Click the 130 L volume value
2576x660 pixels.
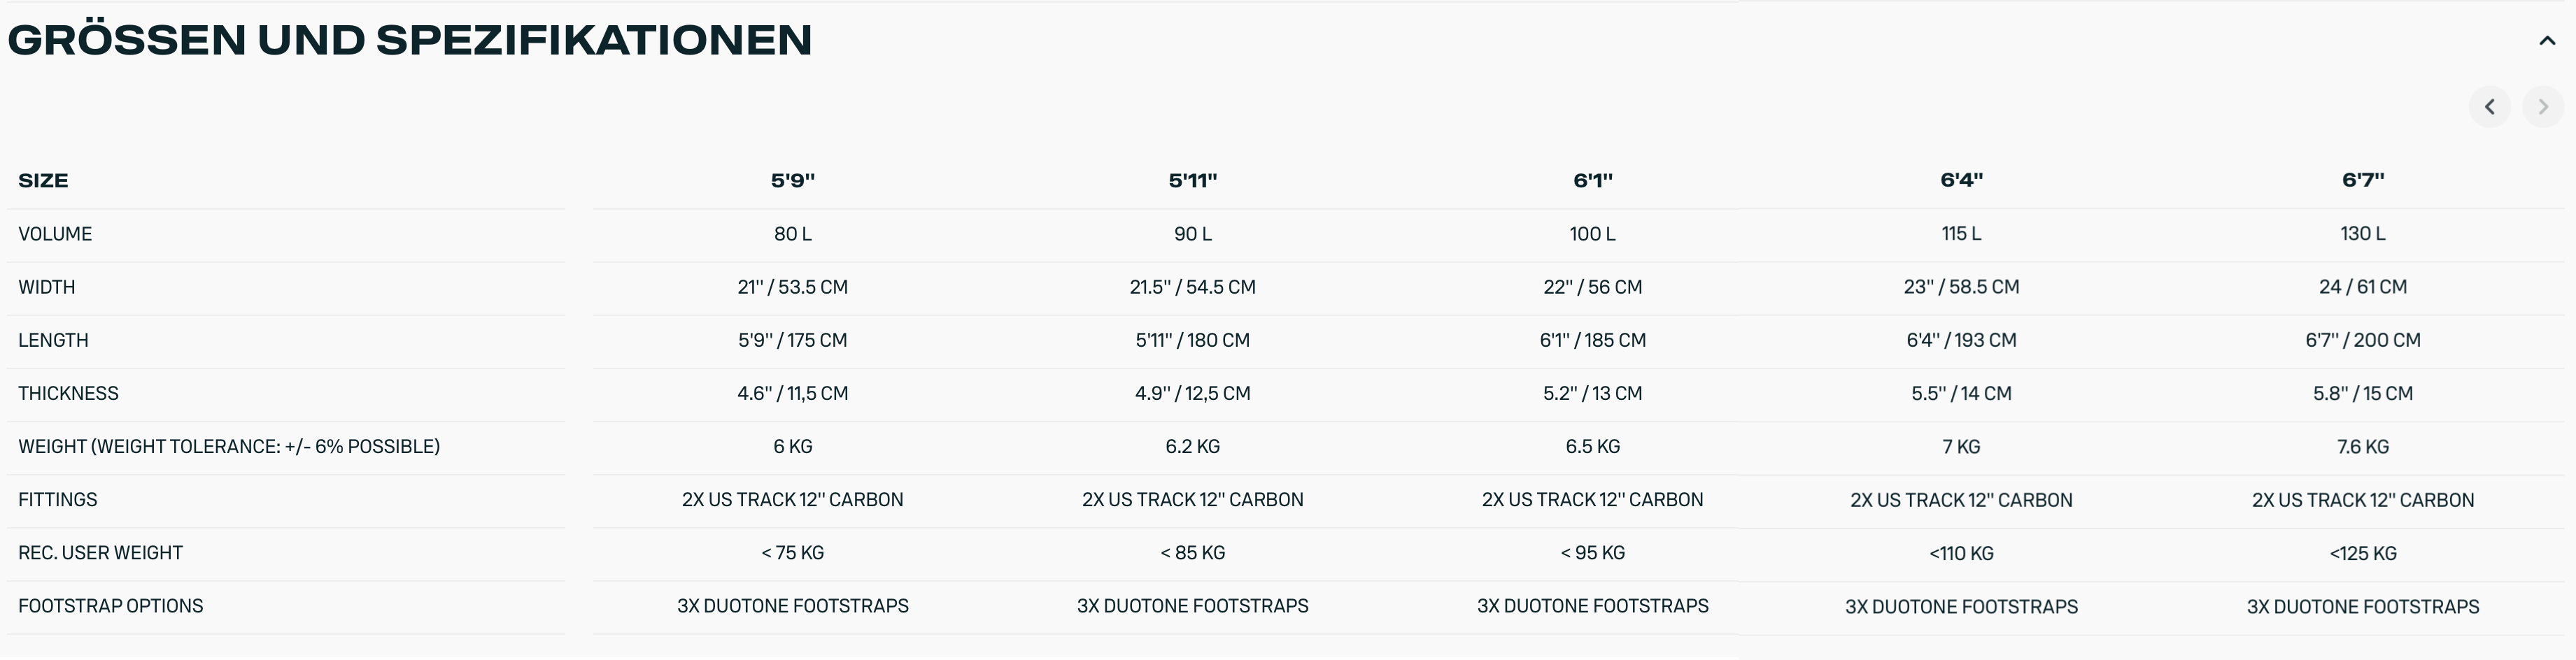tap(2362, 234)
